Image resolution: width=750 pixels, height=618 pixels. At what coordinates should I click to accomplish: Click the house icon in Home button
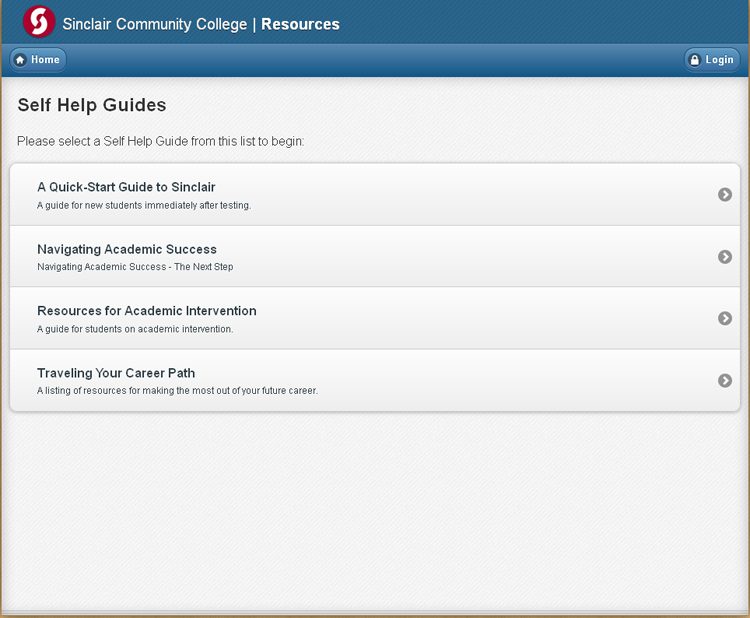coord(20,60)
